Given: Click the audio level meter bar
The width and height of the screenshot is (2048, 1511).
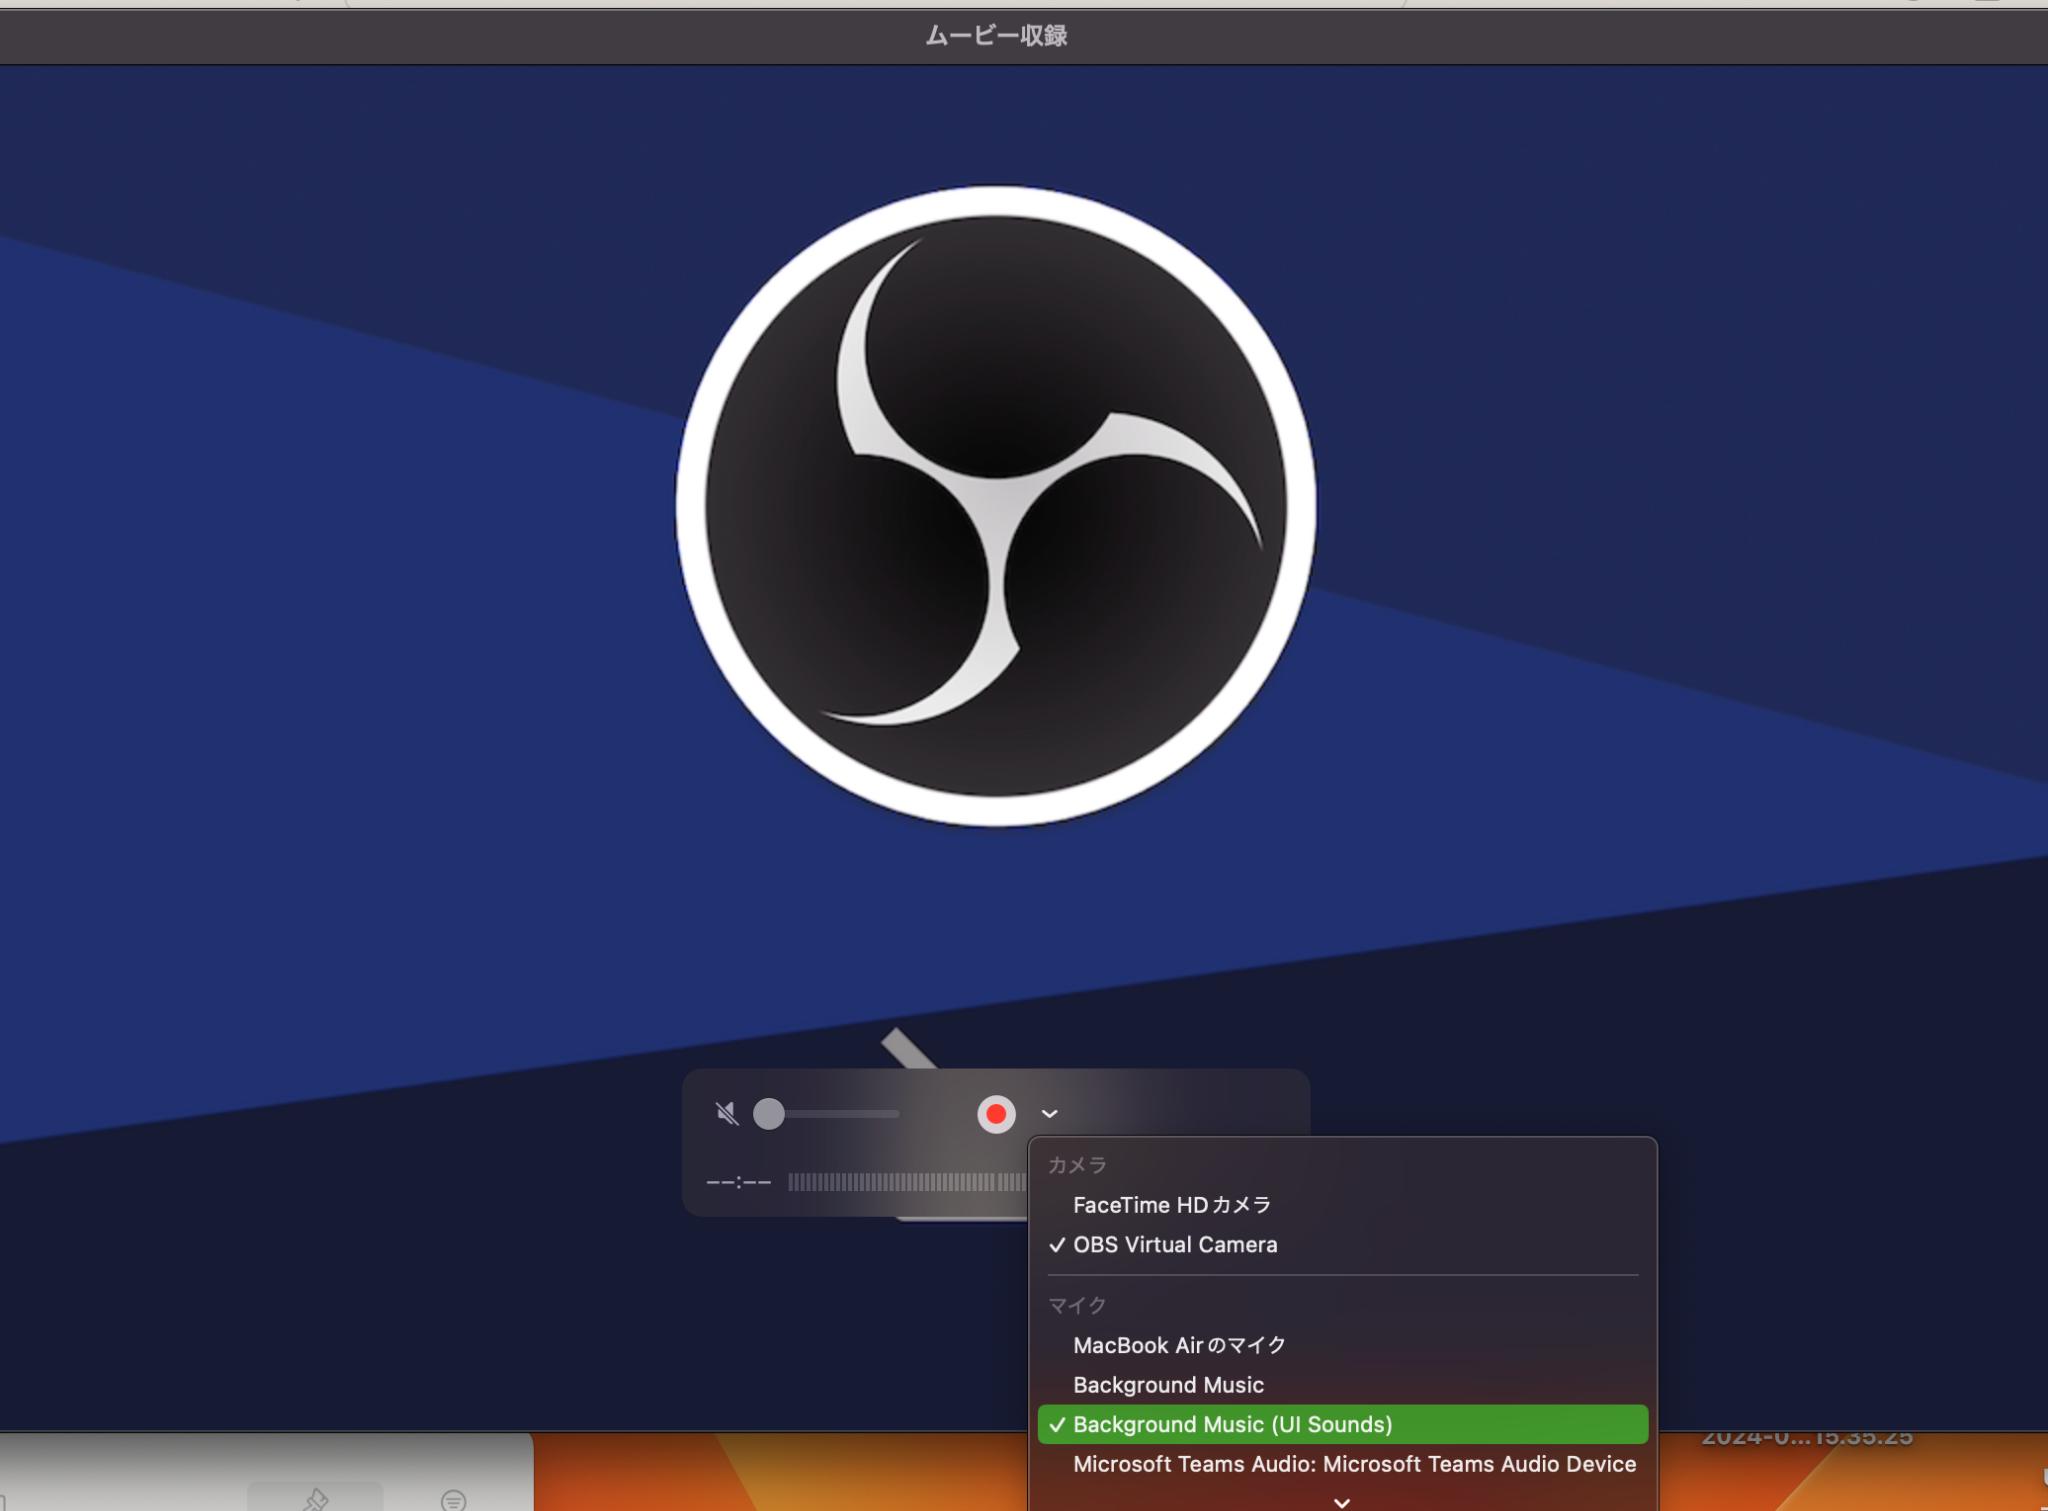Looking at the screenshot, I should click(x=907, y=1182).
